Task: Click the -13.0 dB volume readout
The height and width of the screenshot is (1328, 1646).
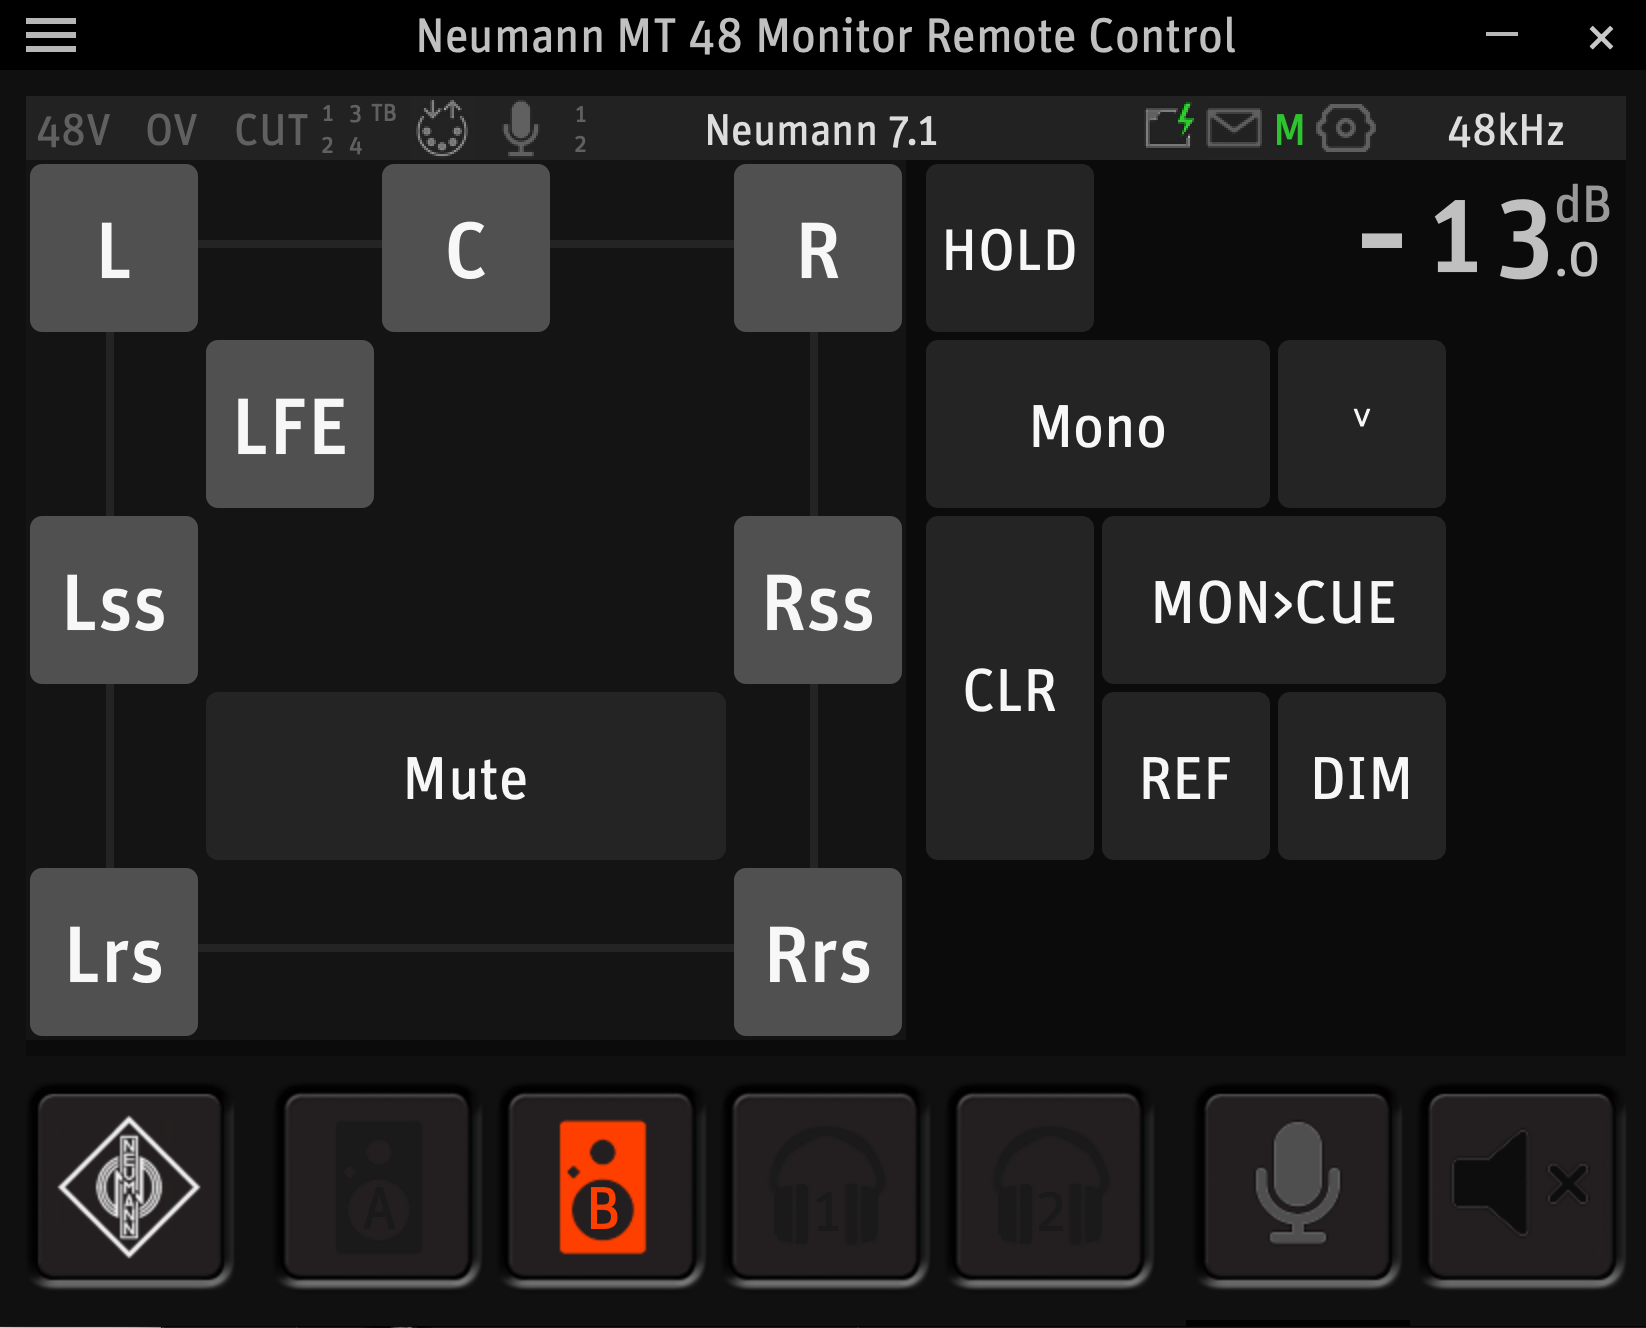Action: tap(1483, 240)
